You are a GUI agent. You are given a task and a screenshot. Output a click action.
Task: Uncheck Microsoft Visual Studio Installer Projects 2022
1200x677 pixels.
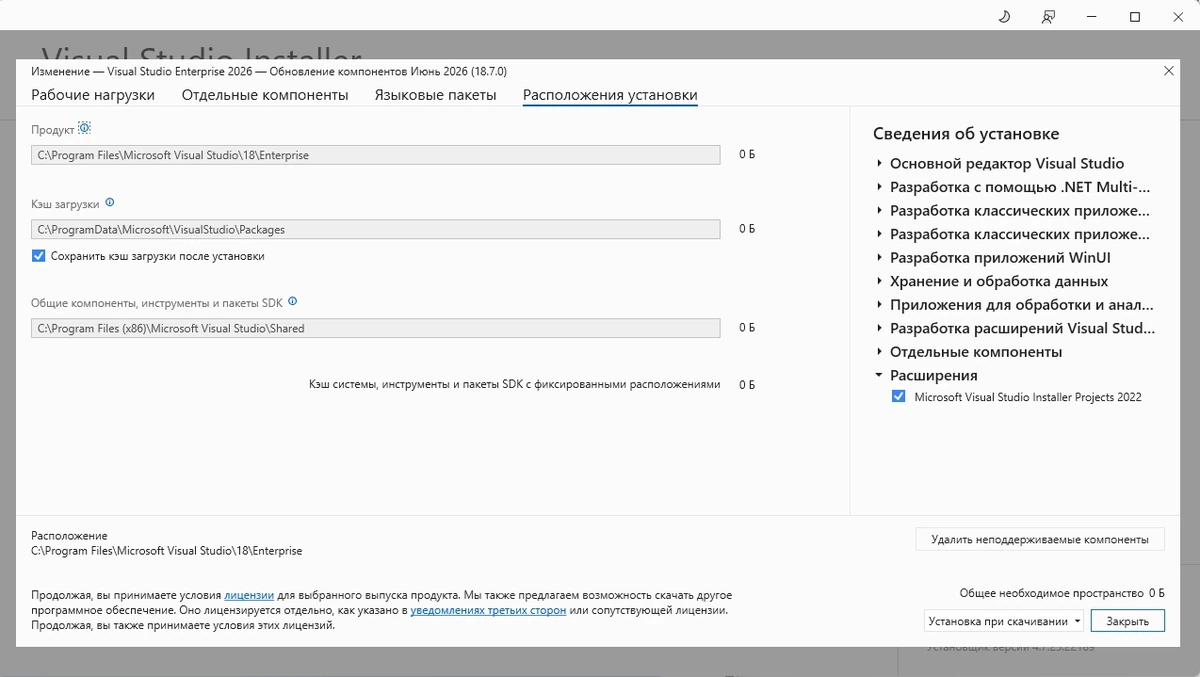coord(898,397)
